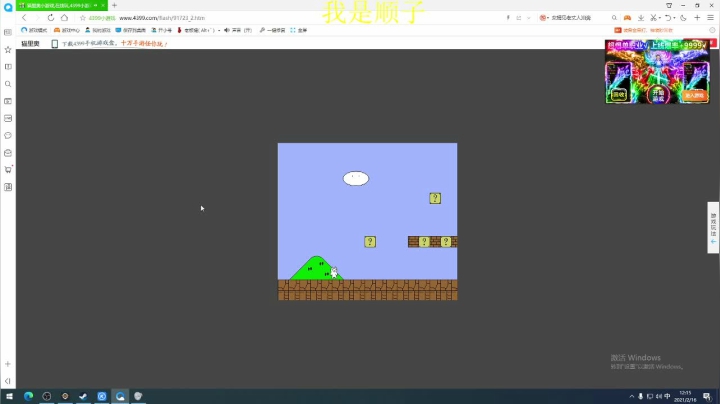Open Steam from the taskbar
720x404 pixels.
[83, 396]
